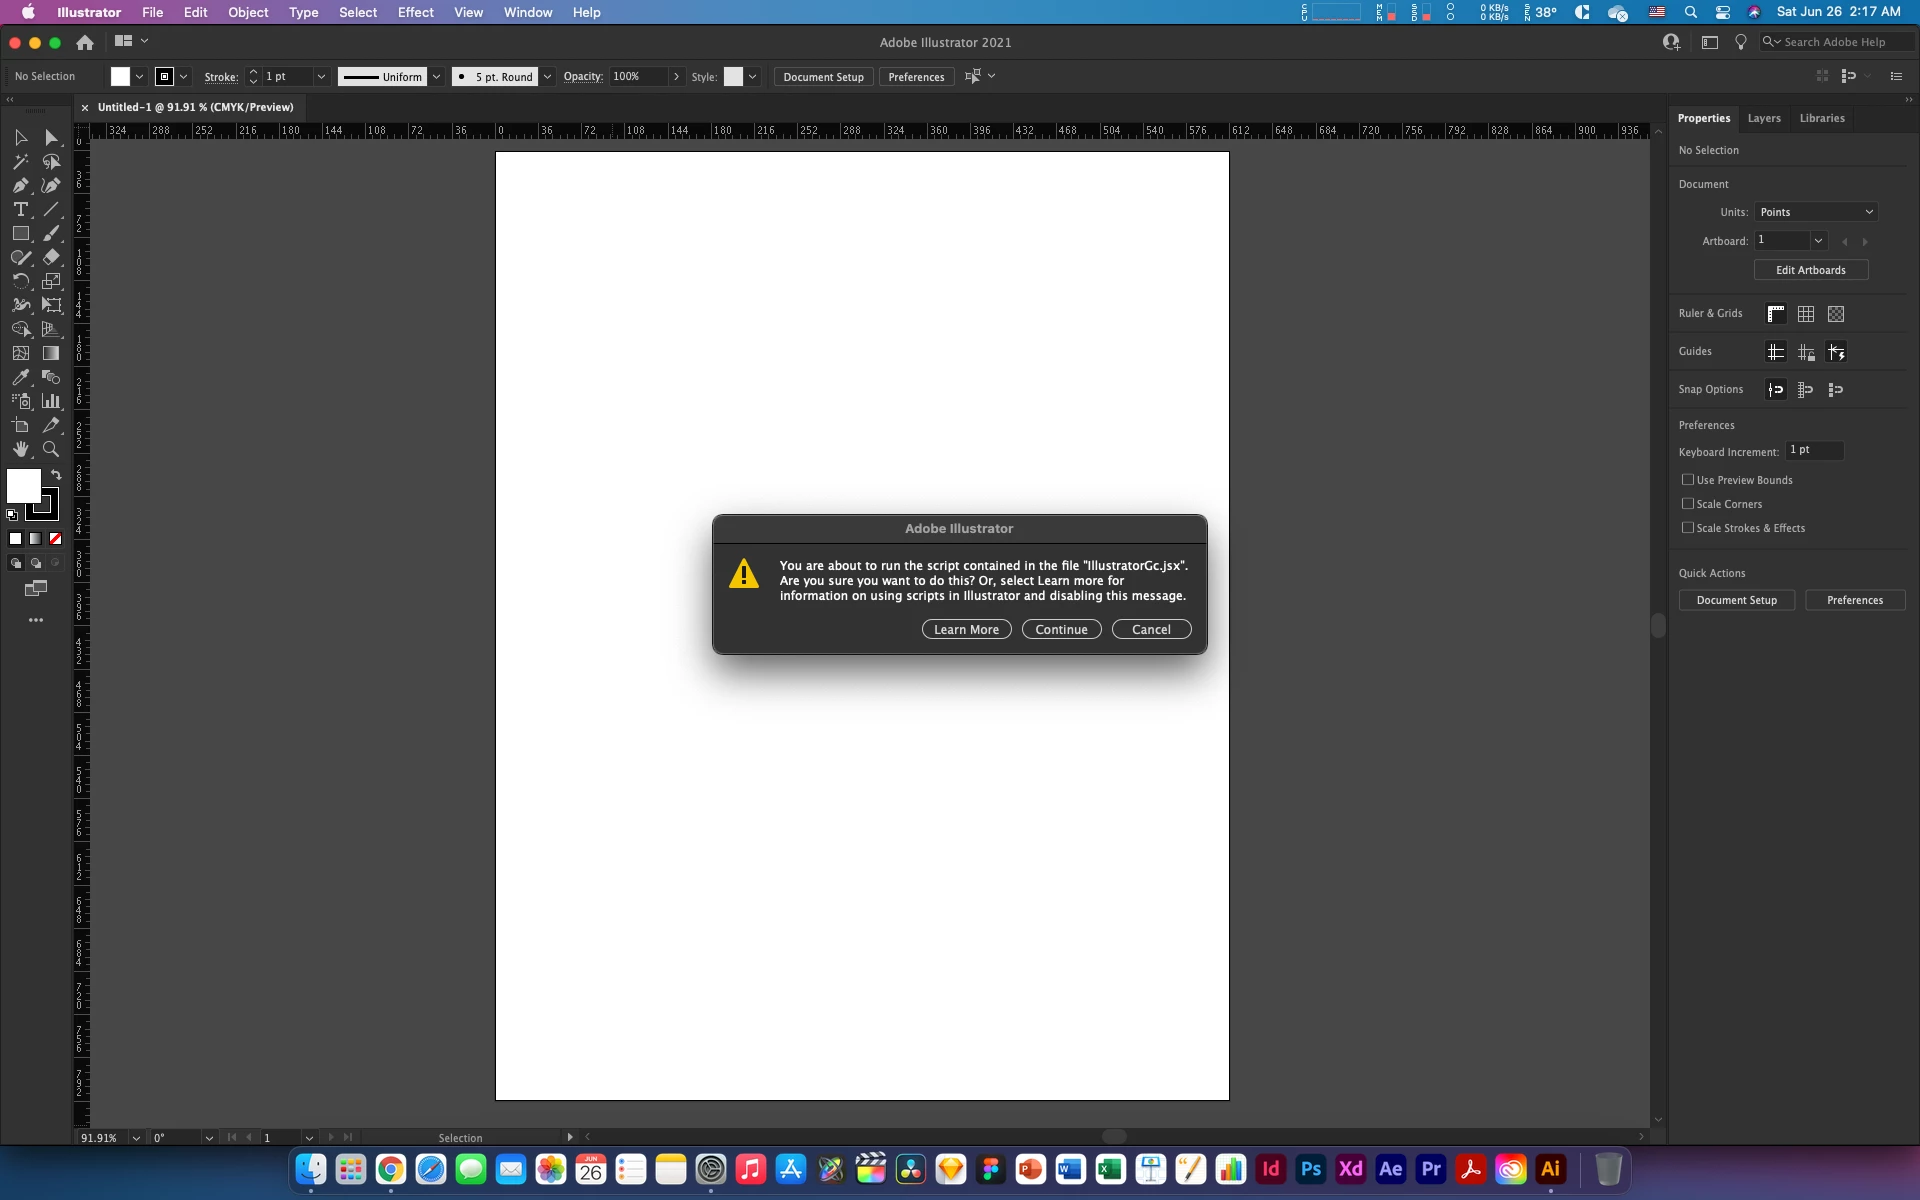1920x1200 pixels.
Task: Click the white Fill color swatch
Action: coord(24,486)
